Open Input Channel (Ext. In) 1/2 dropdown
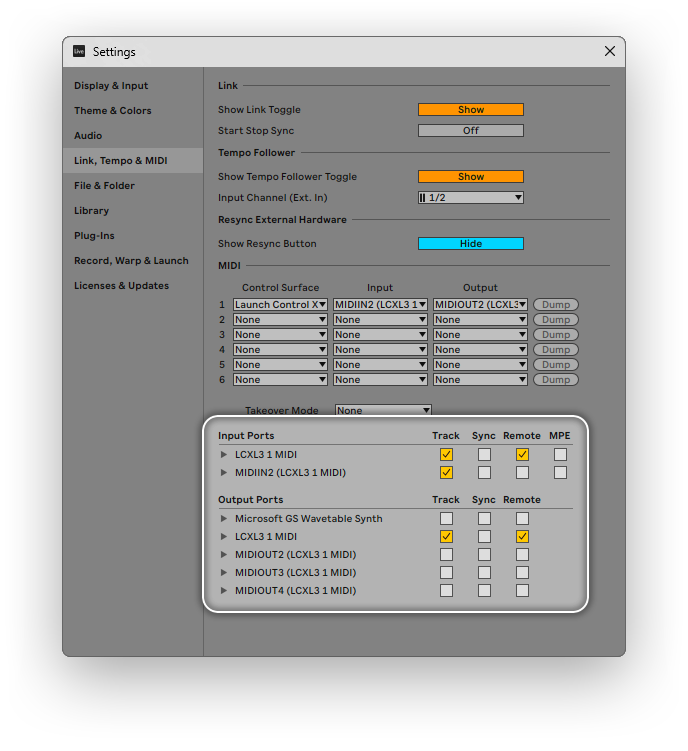The height and width of the screenshot is (751, 688). coord(470,198)
